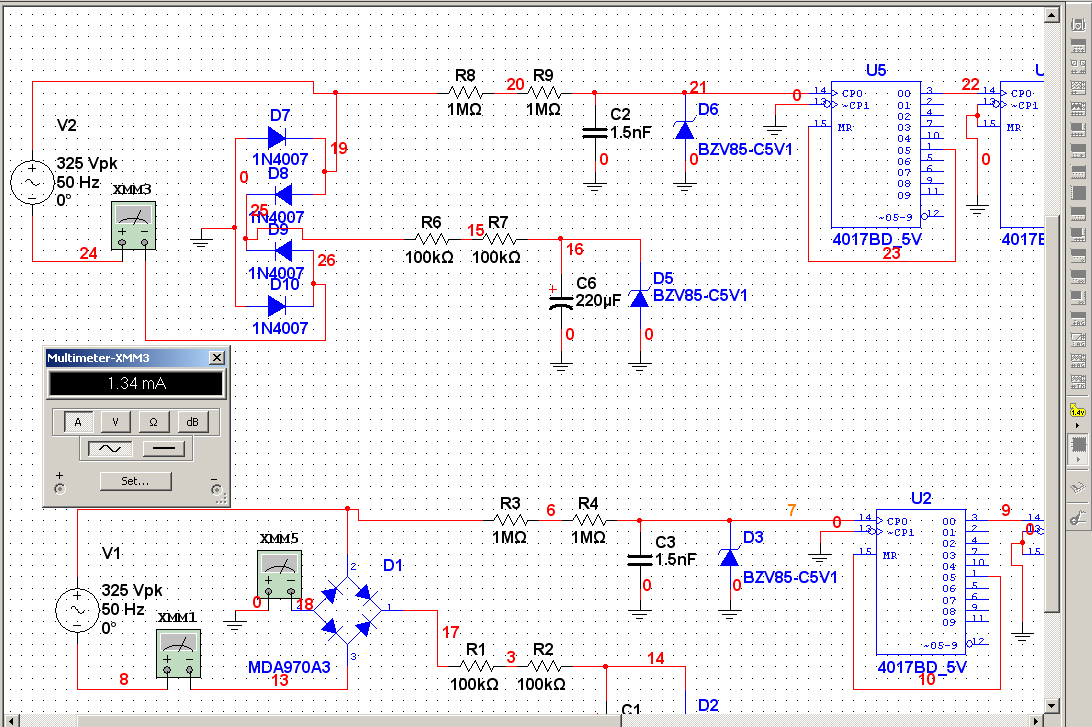This screenshot has width=1092, height=727.
Task: Click the XMM3 multimeter symbol on schematic
Action: pos(134,226)
